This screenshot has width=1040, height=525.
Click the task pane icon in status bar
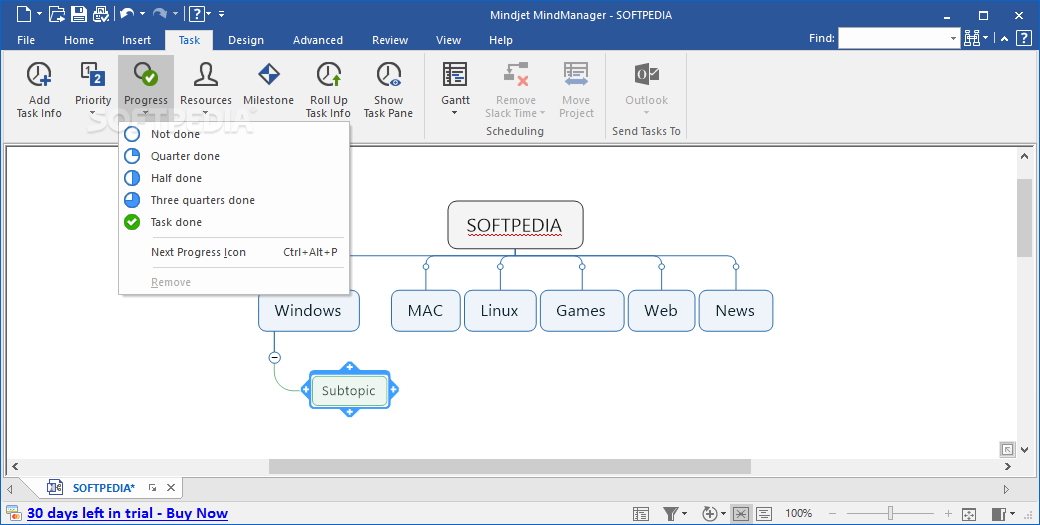[999, 514]
